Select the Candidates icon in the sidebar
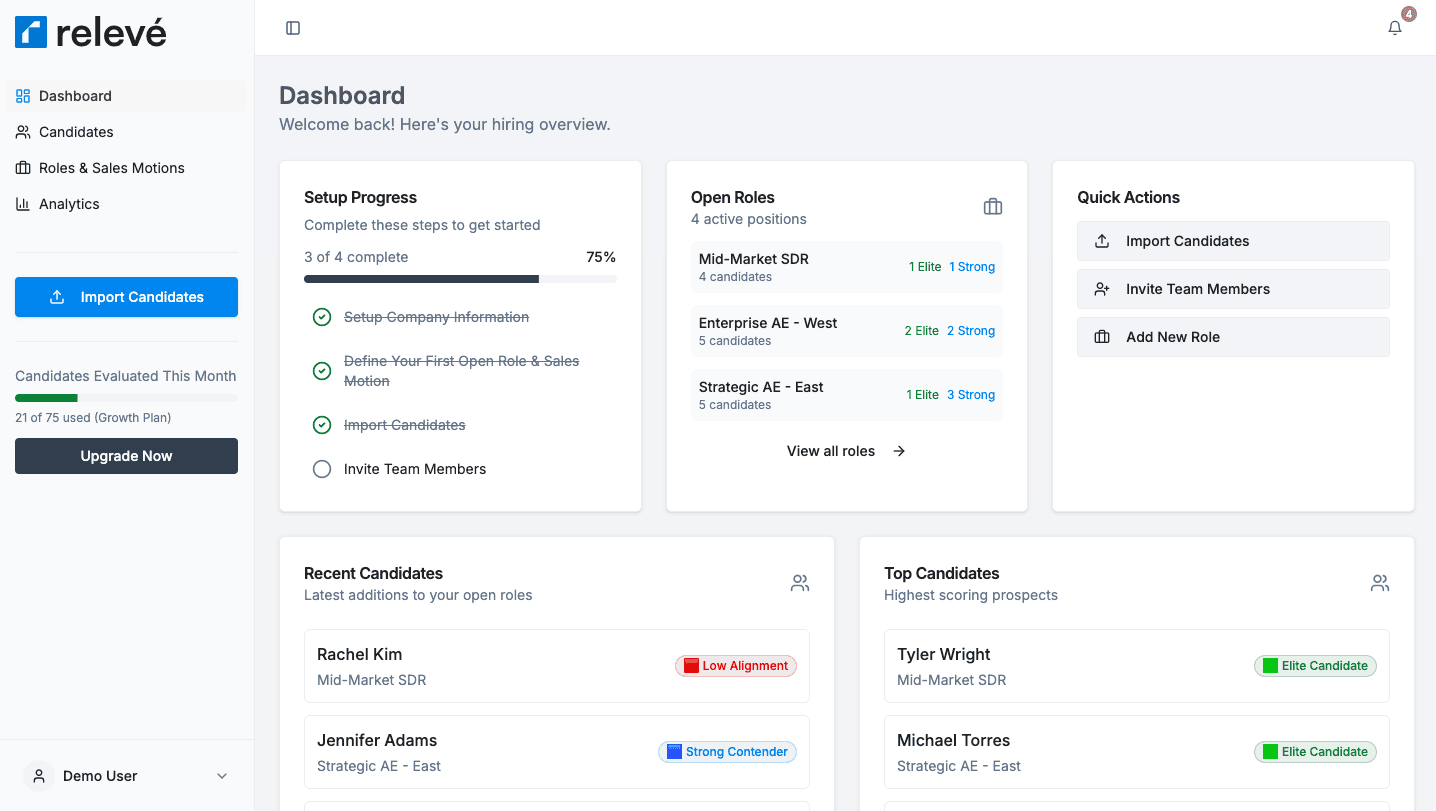This screenshot has width=1436, height=811. click(x=21, y=132)
